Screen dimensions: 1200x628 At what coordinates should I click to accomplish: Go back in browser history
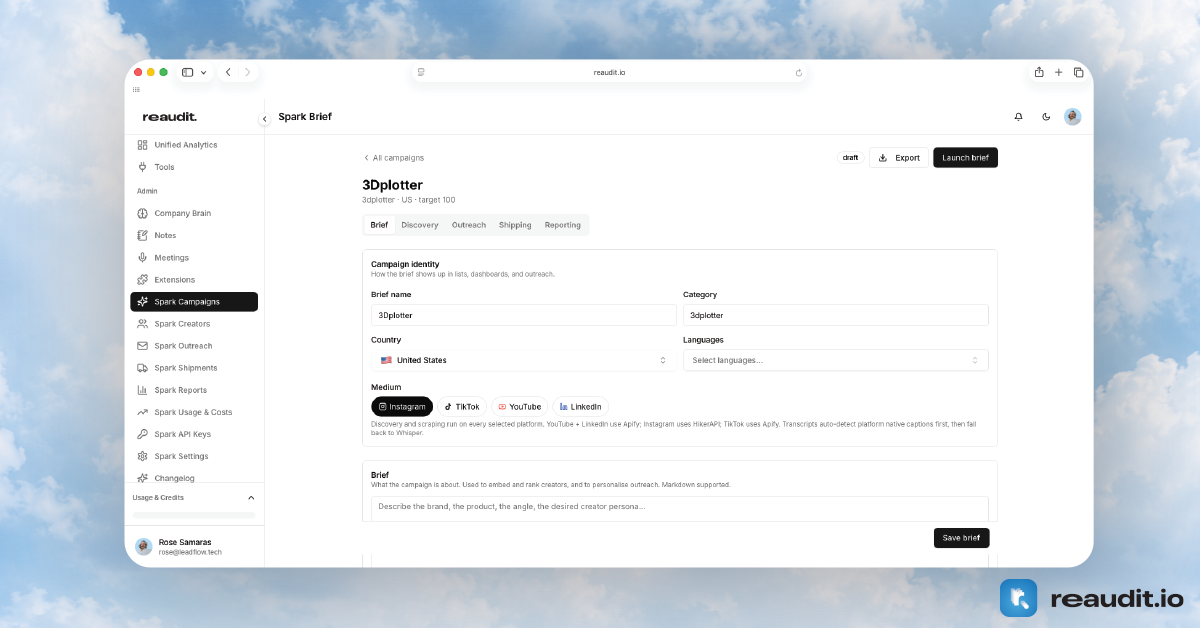tap(228, 72)
